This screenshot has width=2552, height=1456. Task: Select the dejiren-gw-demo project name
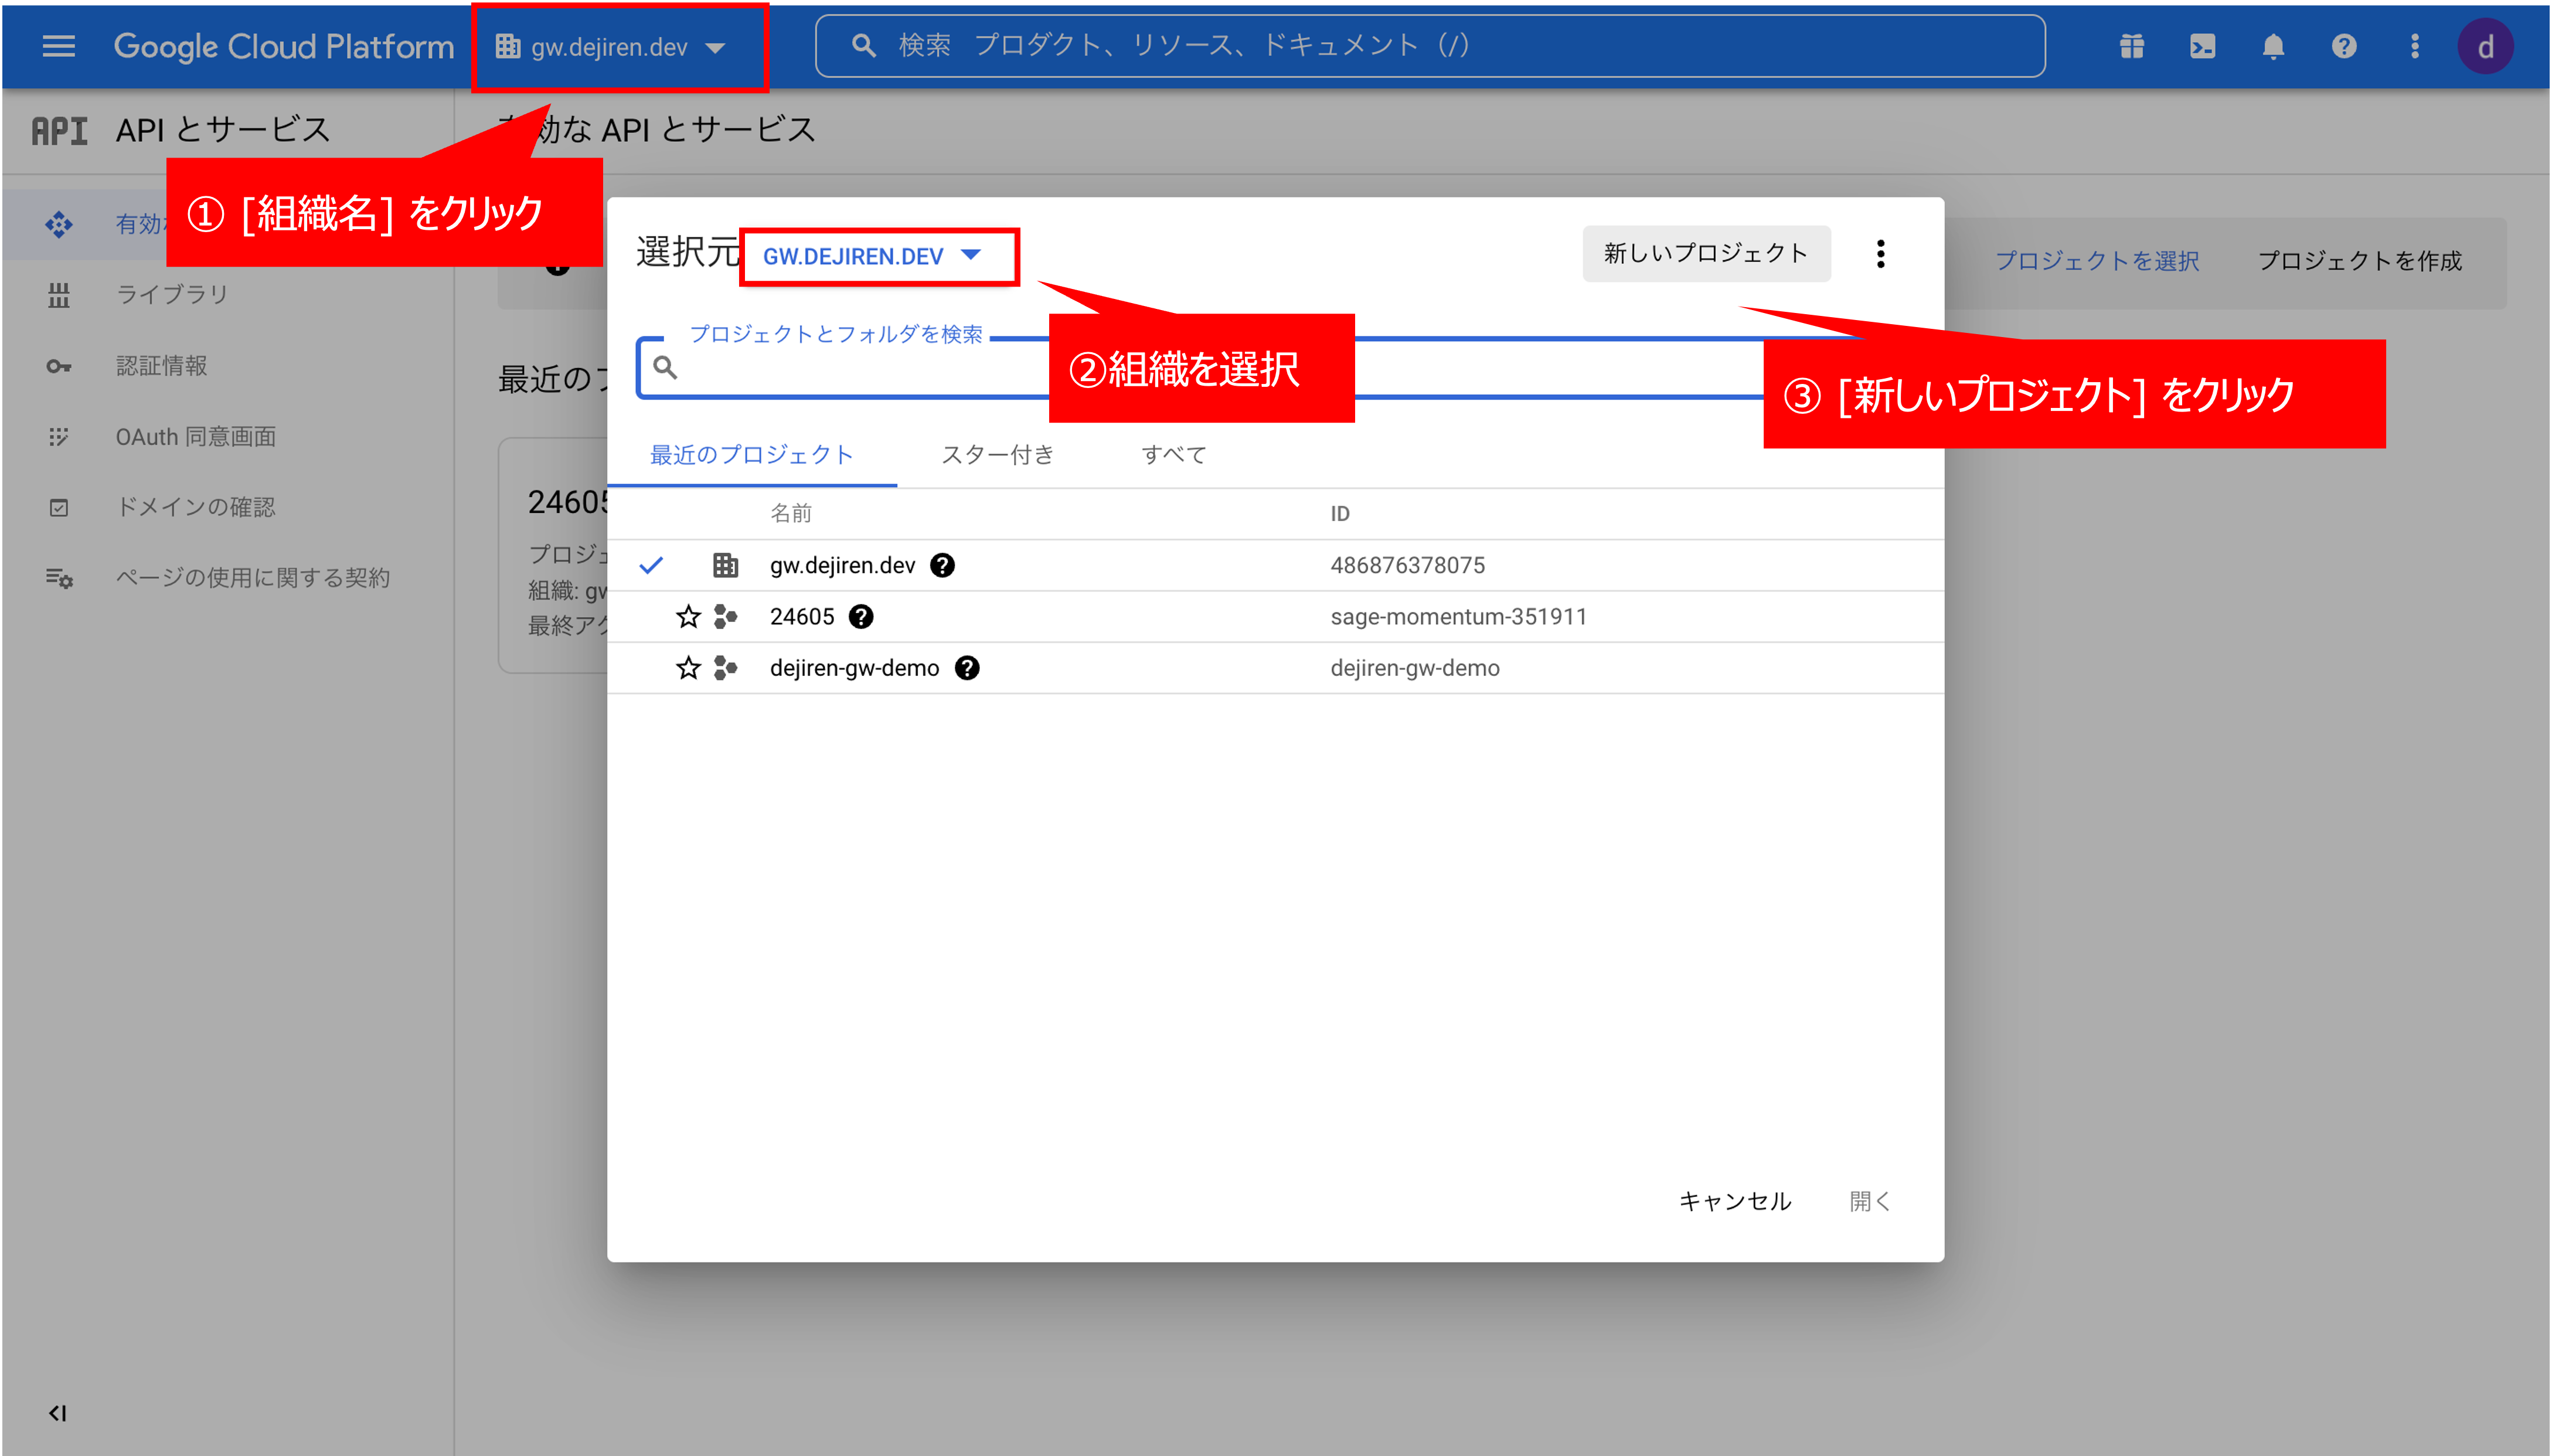[855, 668]
